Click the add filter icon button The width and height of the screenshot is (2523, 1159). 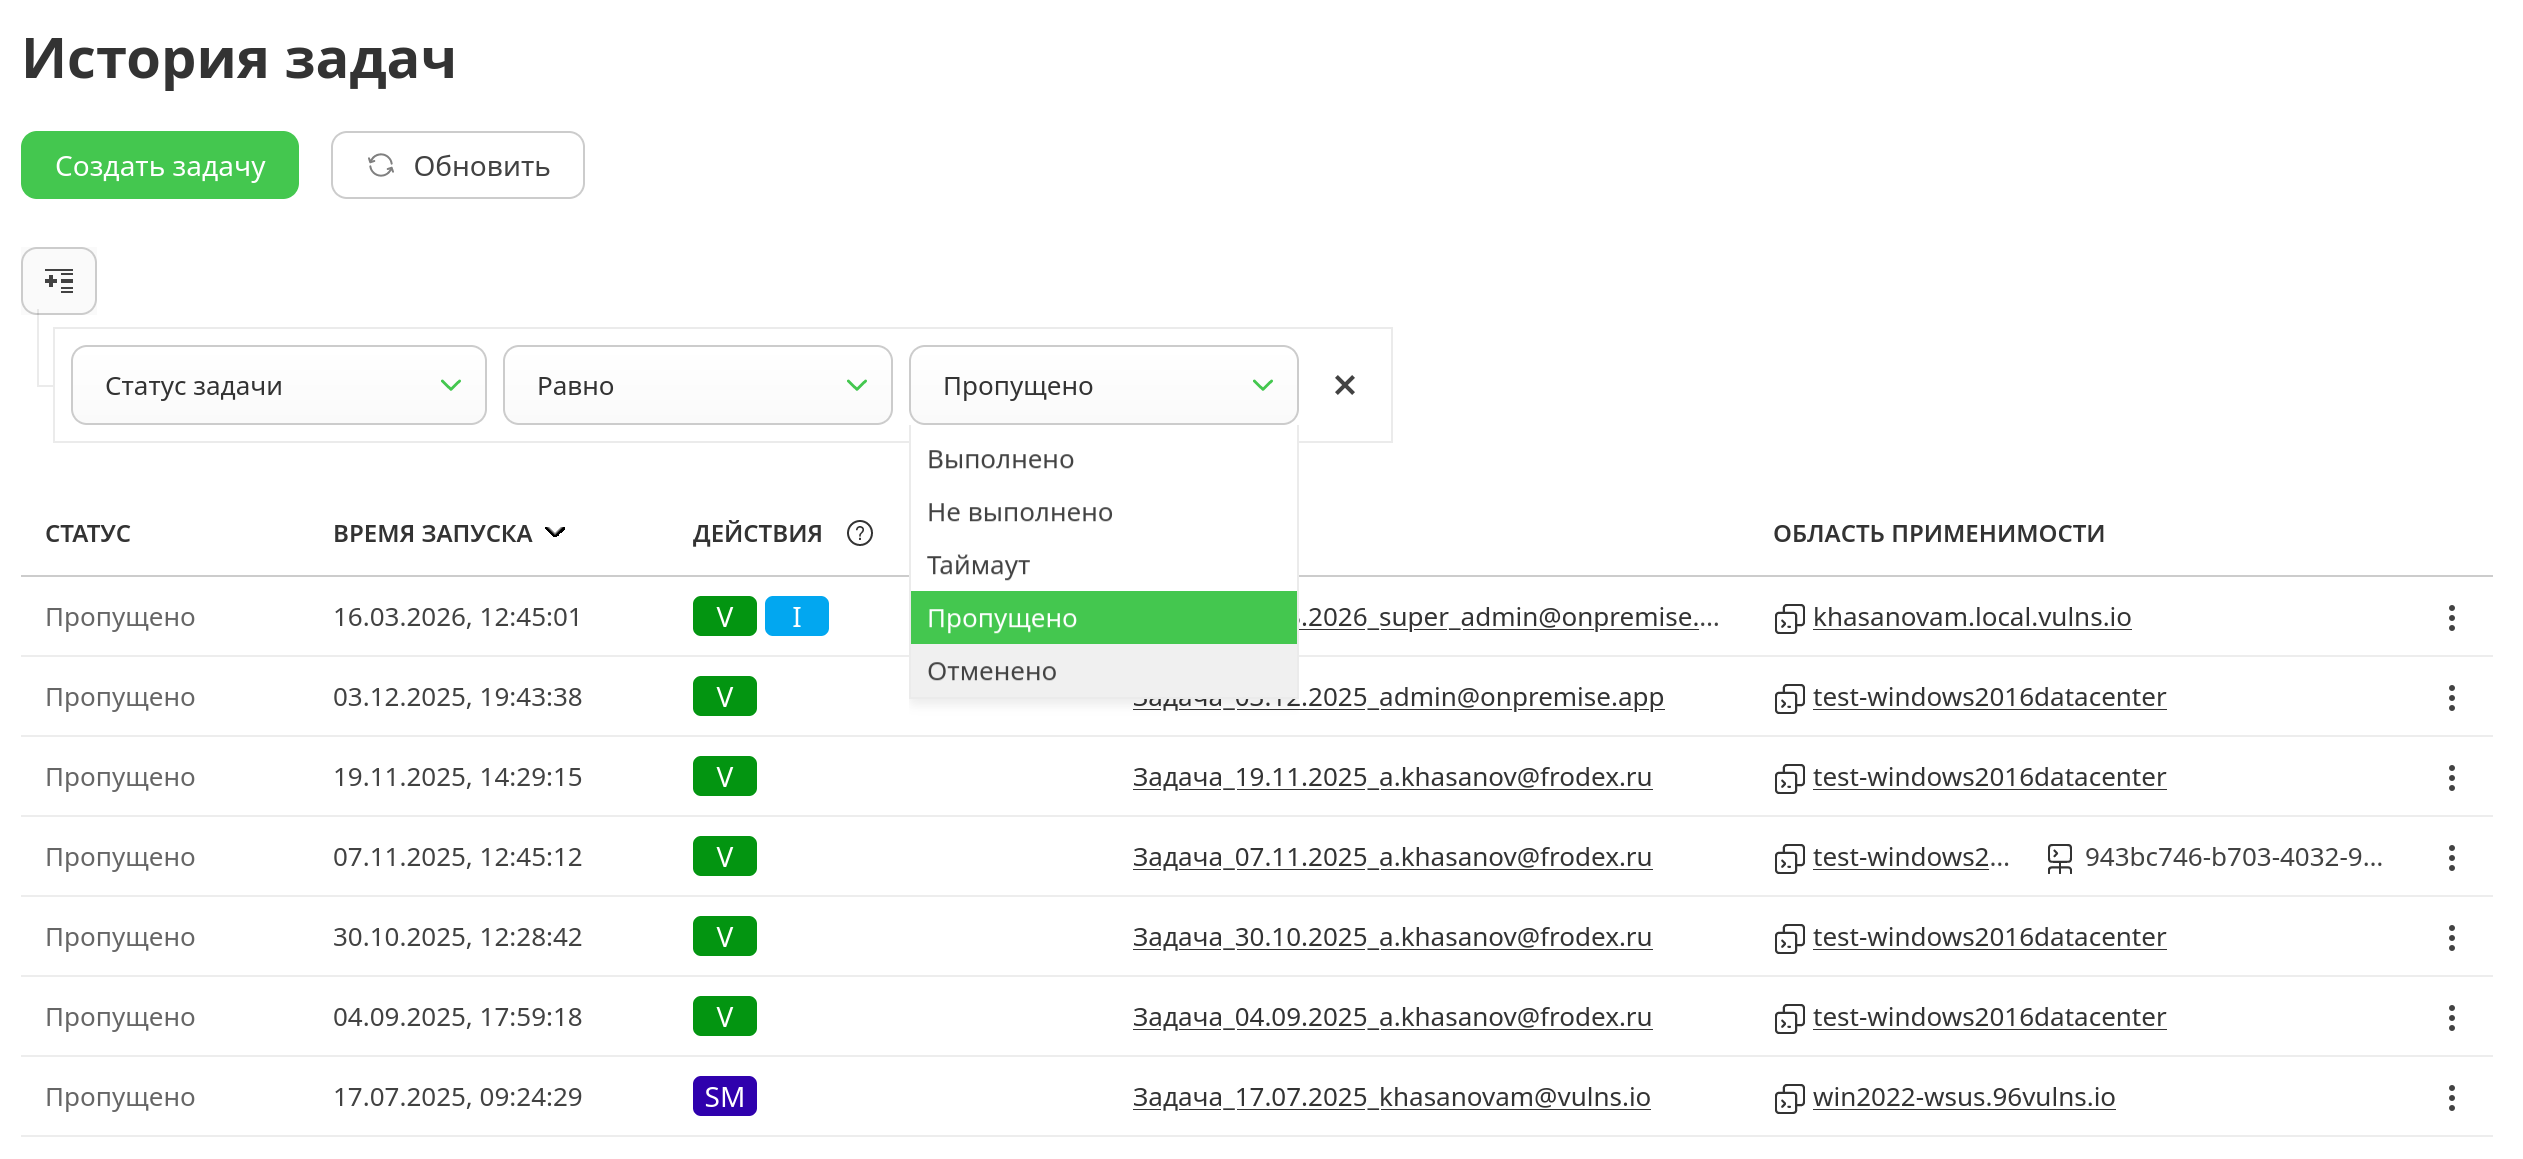59,281
